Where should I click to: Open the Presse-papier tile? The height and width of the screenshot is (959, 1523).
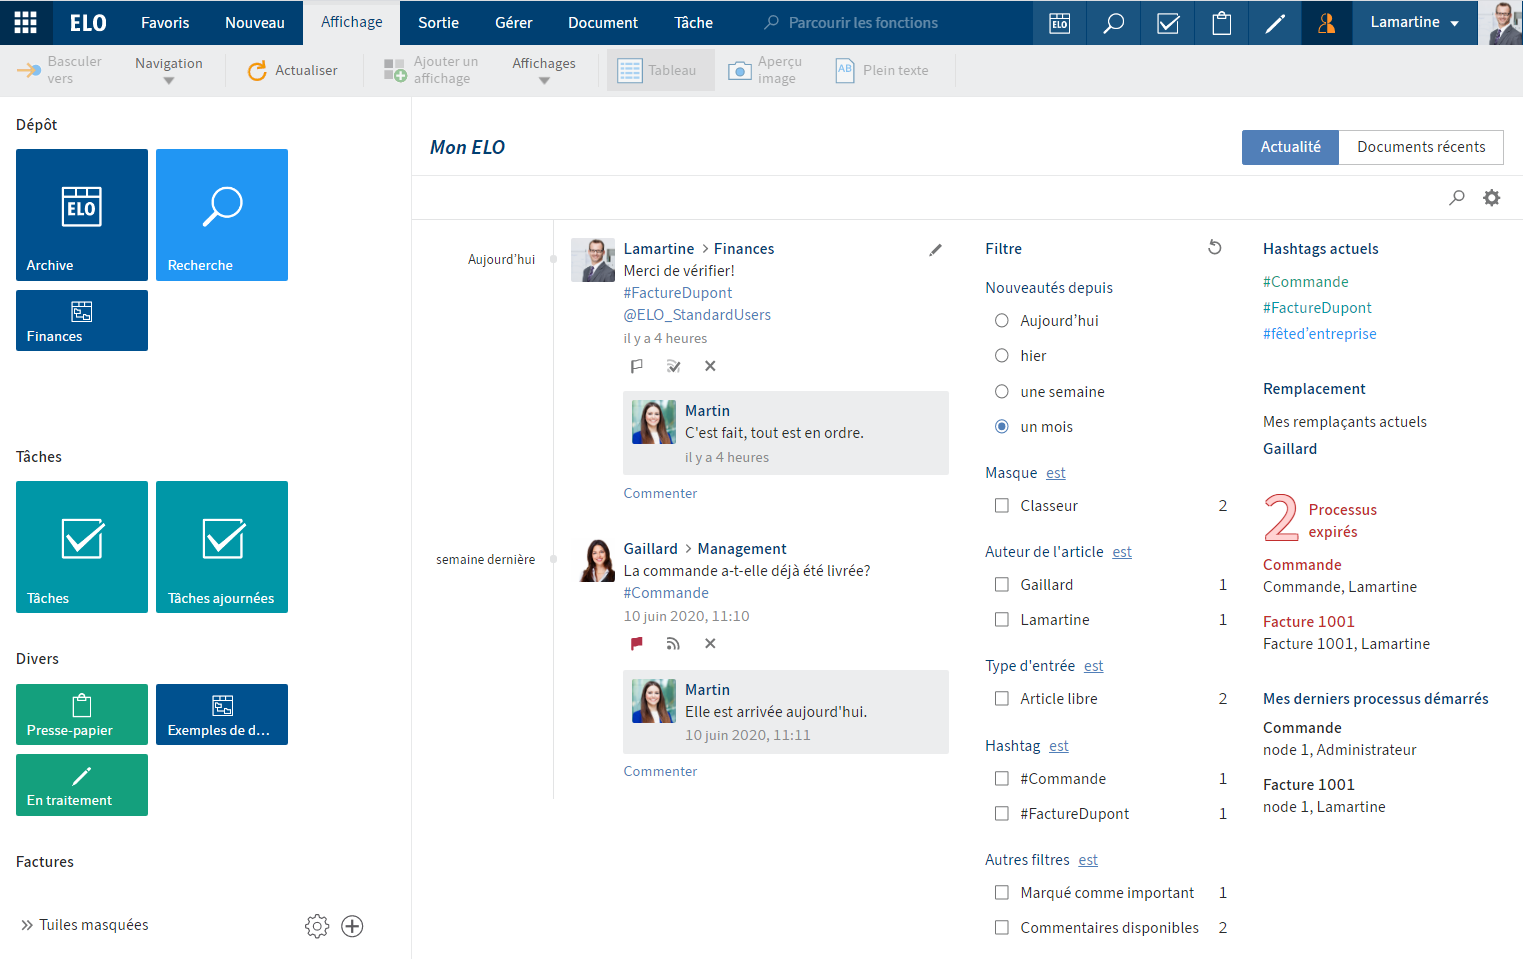pyautogui.click(x=82, y=714)
